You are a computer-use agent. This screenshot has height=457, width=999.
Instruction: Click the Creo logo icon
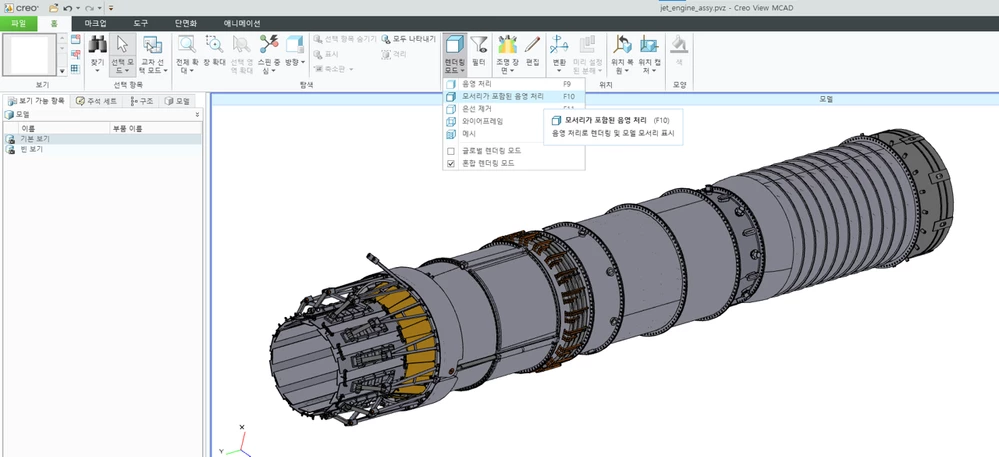[x=9, y=8]
